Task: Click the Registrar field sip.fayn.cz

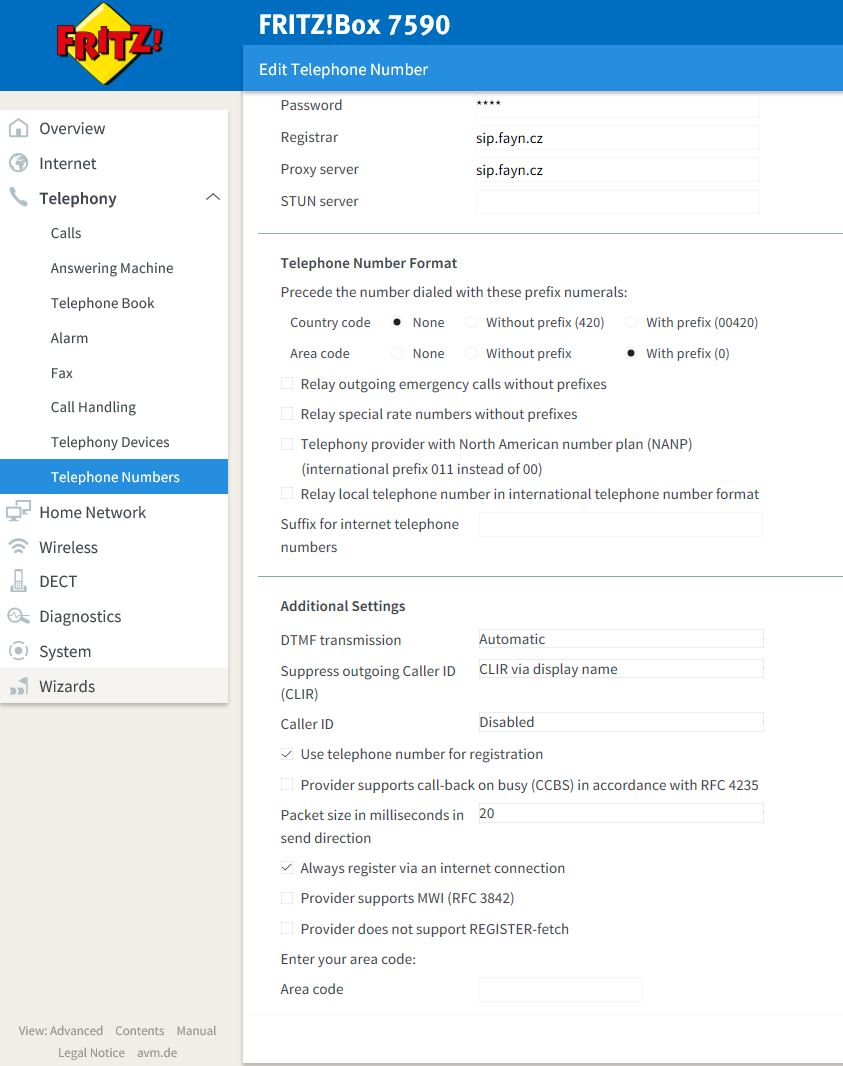Action: 617,137
